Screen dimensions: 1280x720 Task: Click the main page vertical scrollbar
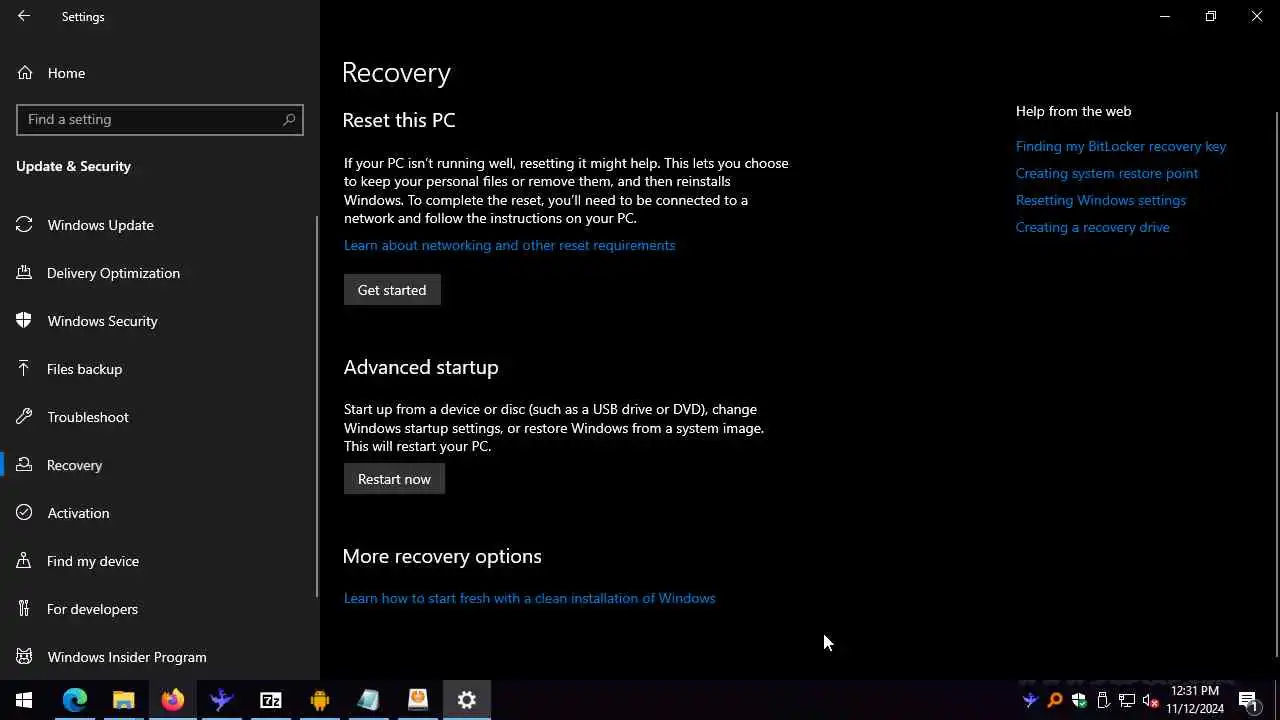click(1276, 384)
